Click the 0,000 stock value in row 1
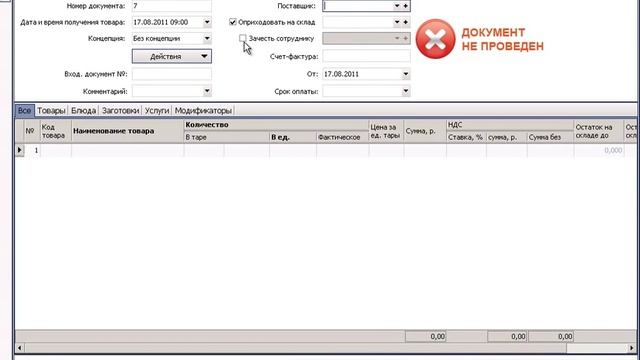 coord(613,150)
